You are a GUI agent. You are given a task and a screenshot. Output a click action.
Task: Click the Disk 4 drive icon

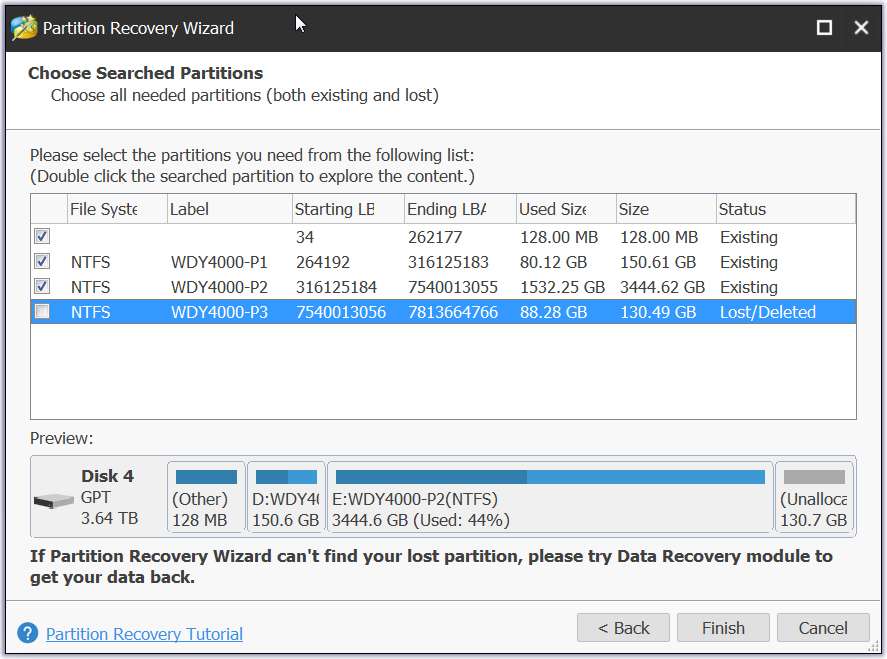click(54, 500)
